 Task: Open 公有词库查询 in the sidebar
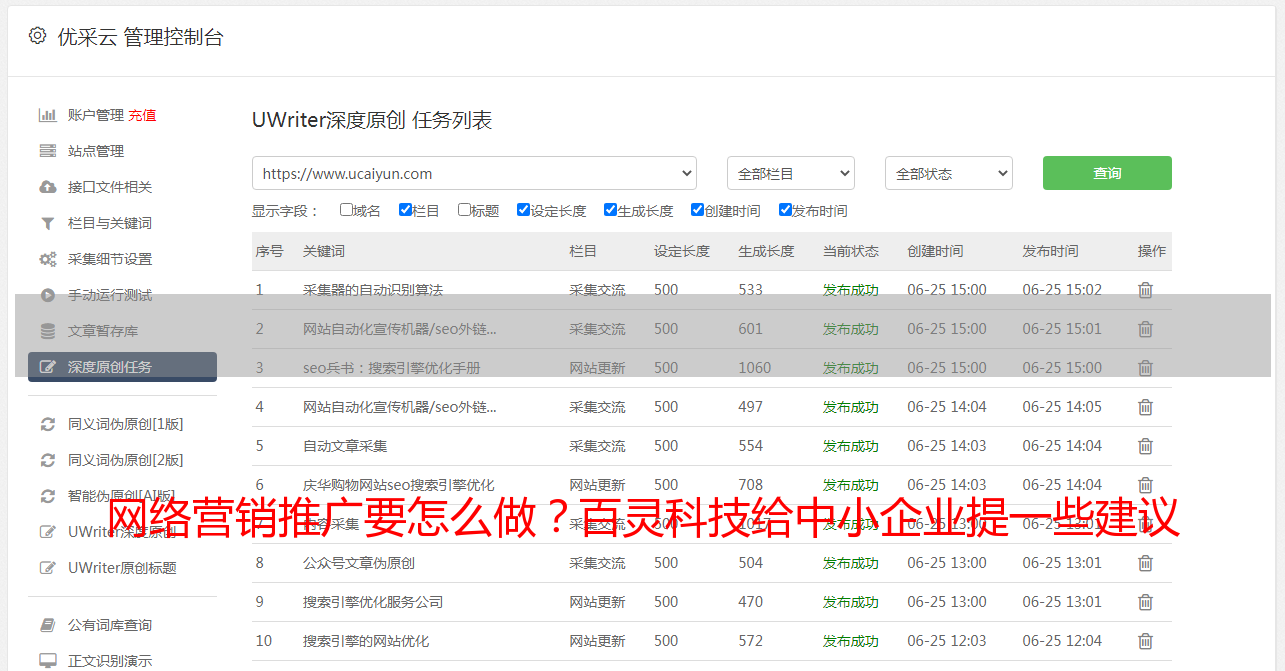(110, 625)
